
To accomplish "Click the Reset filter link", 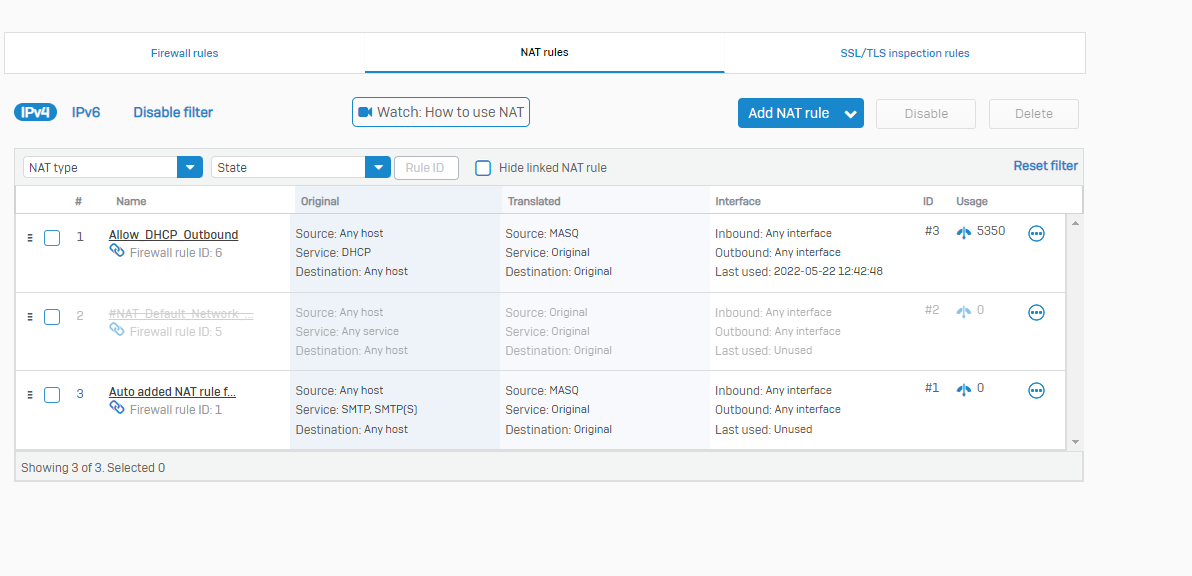I will (x=1045, y=166).
